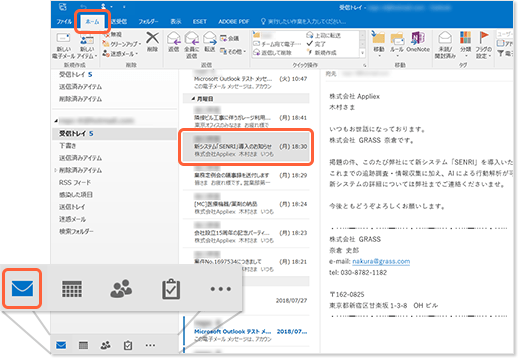This screenshot has height=360, width=518.
Task: Switch to the 送受信 tab
Action: (x=119, y=22)
